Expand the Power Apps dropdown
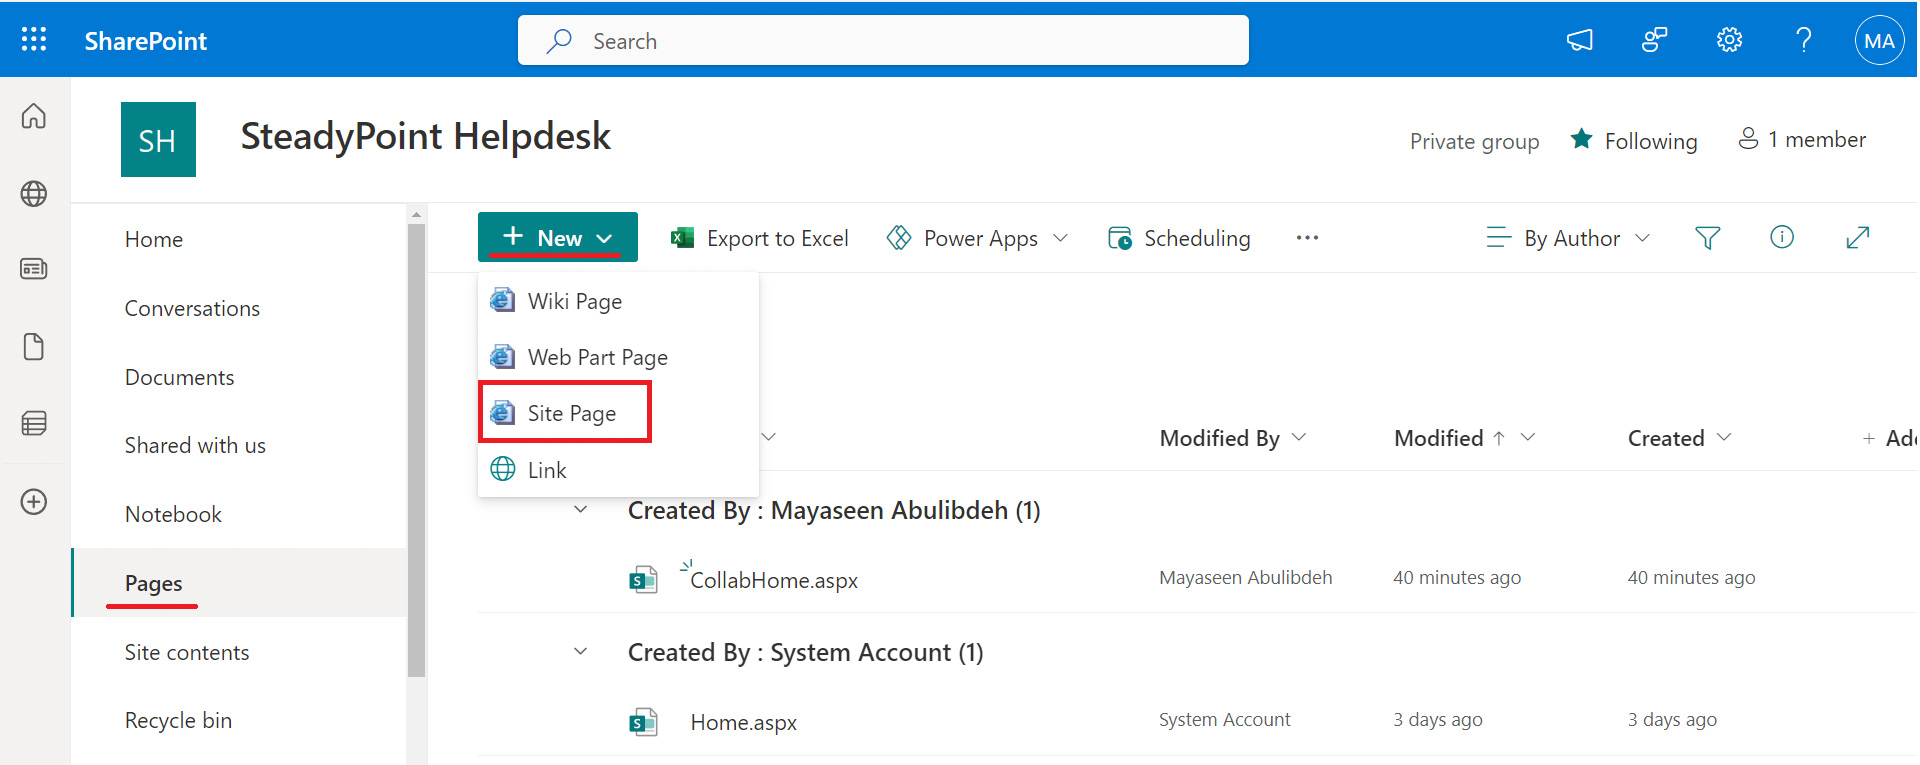Image resolution: width=1920 pixels, height=765 pixels. click(978, 238)
